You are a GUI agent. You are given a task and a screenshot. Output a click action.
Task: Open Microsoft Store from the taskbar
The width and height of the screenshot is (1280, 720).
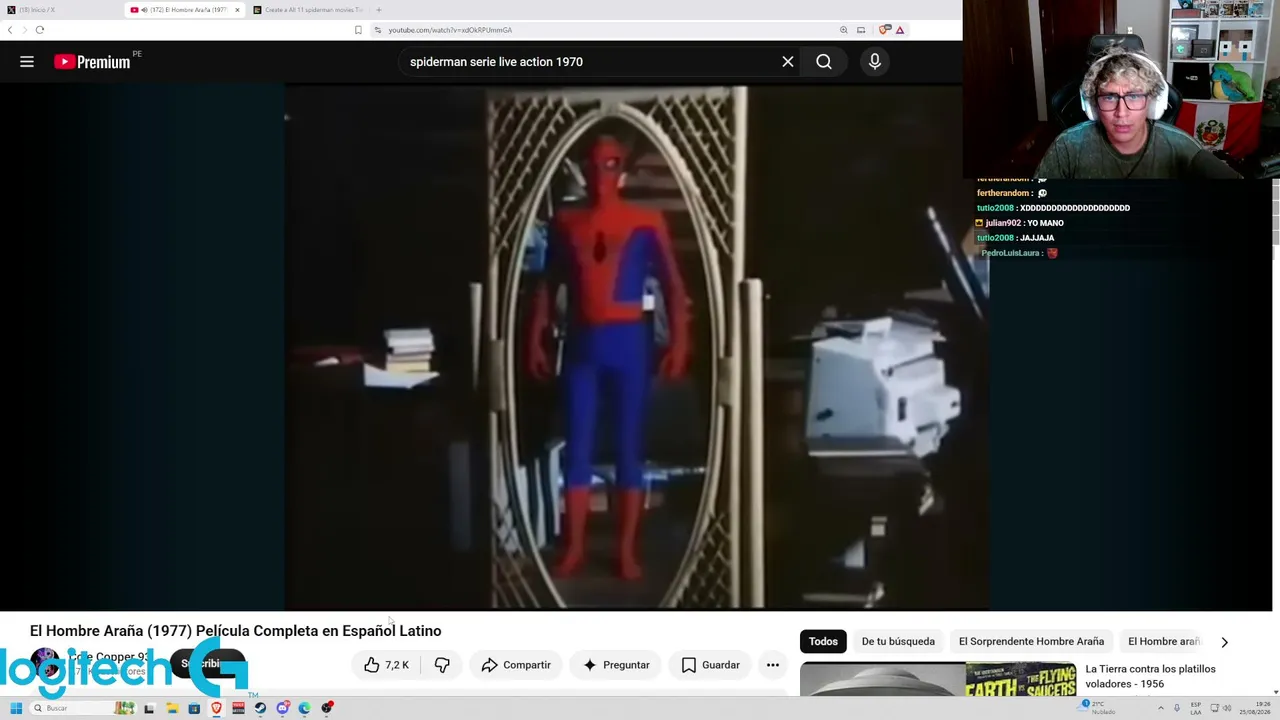tap(194, 708)
